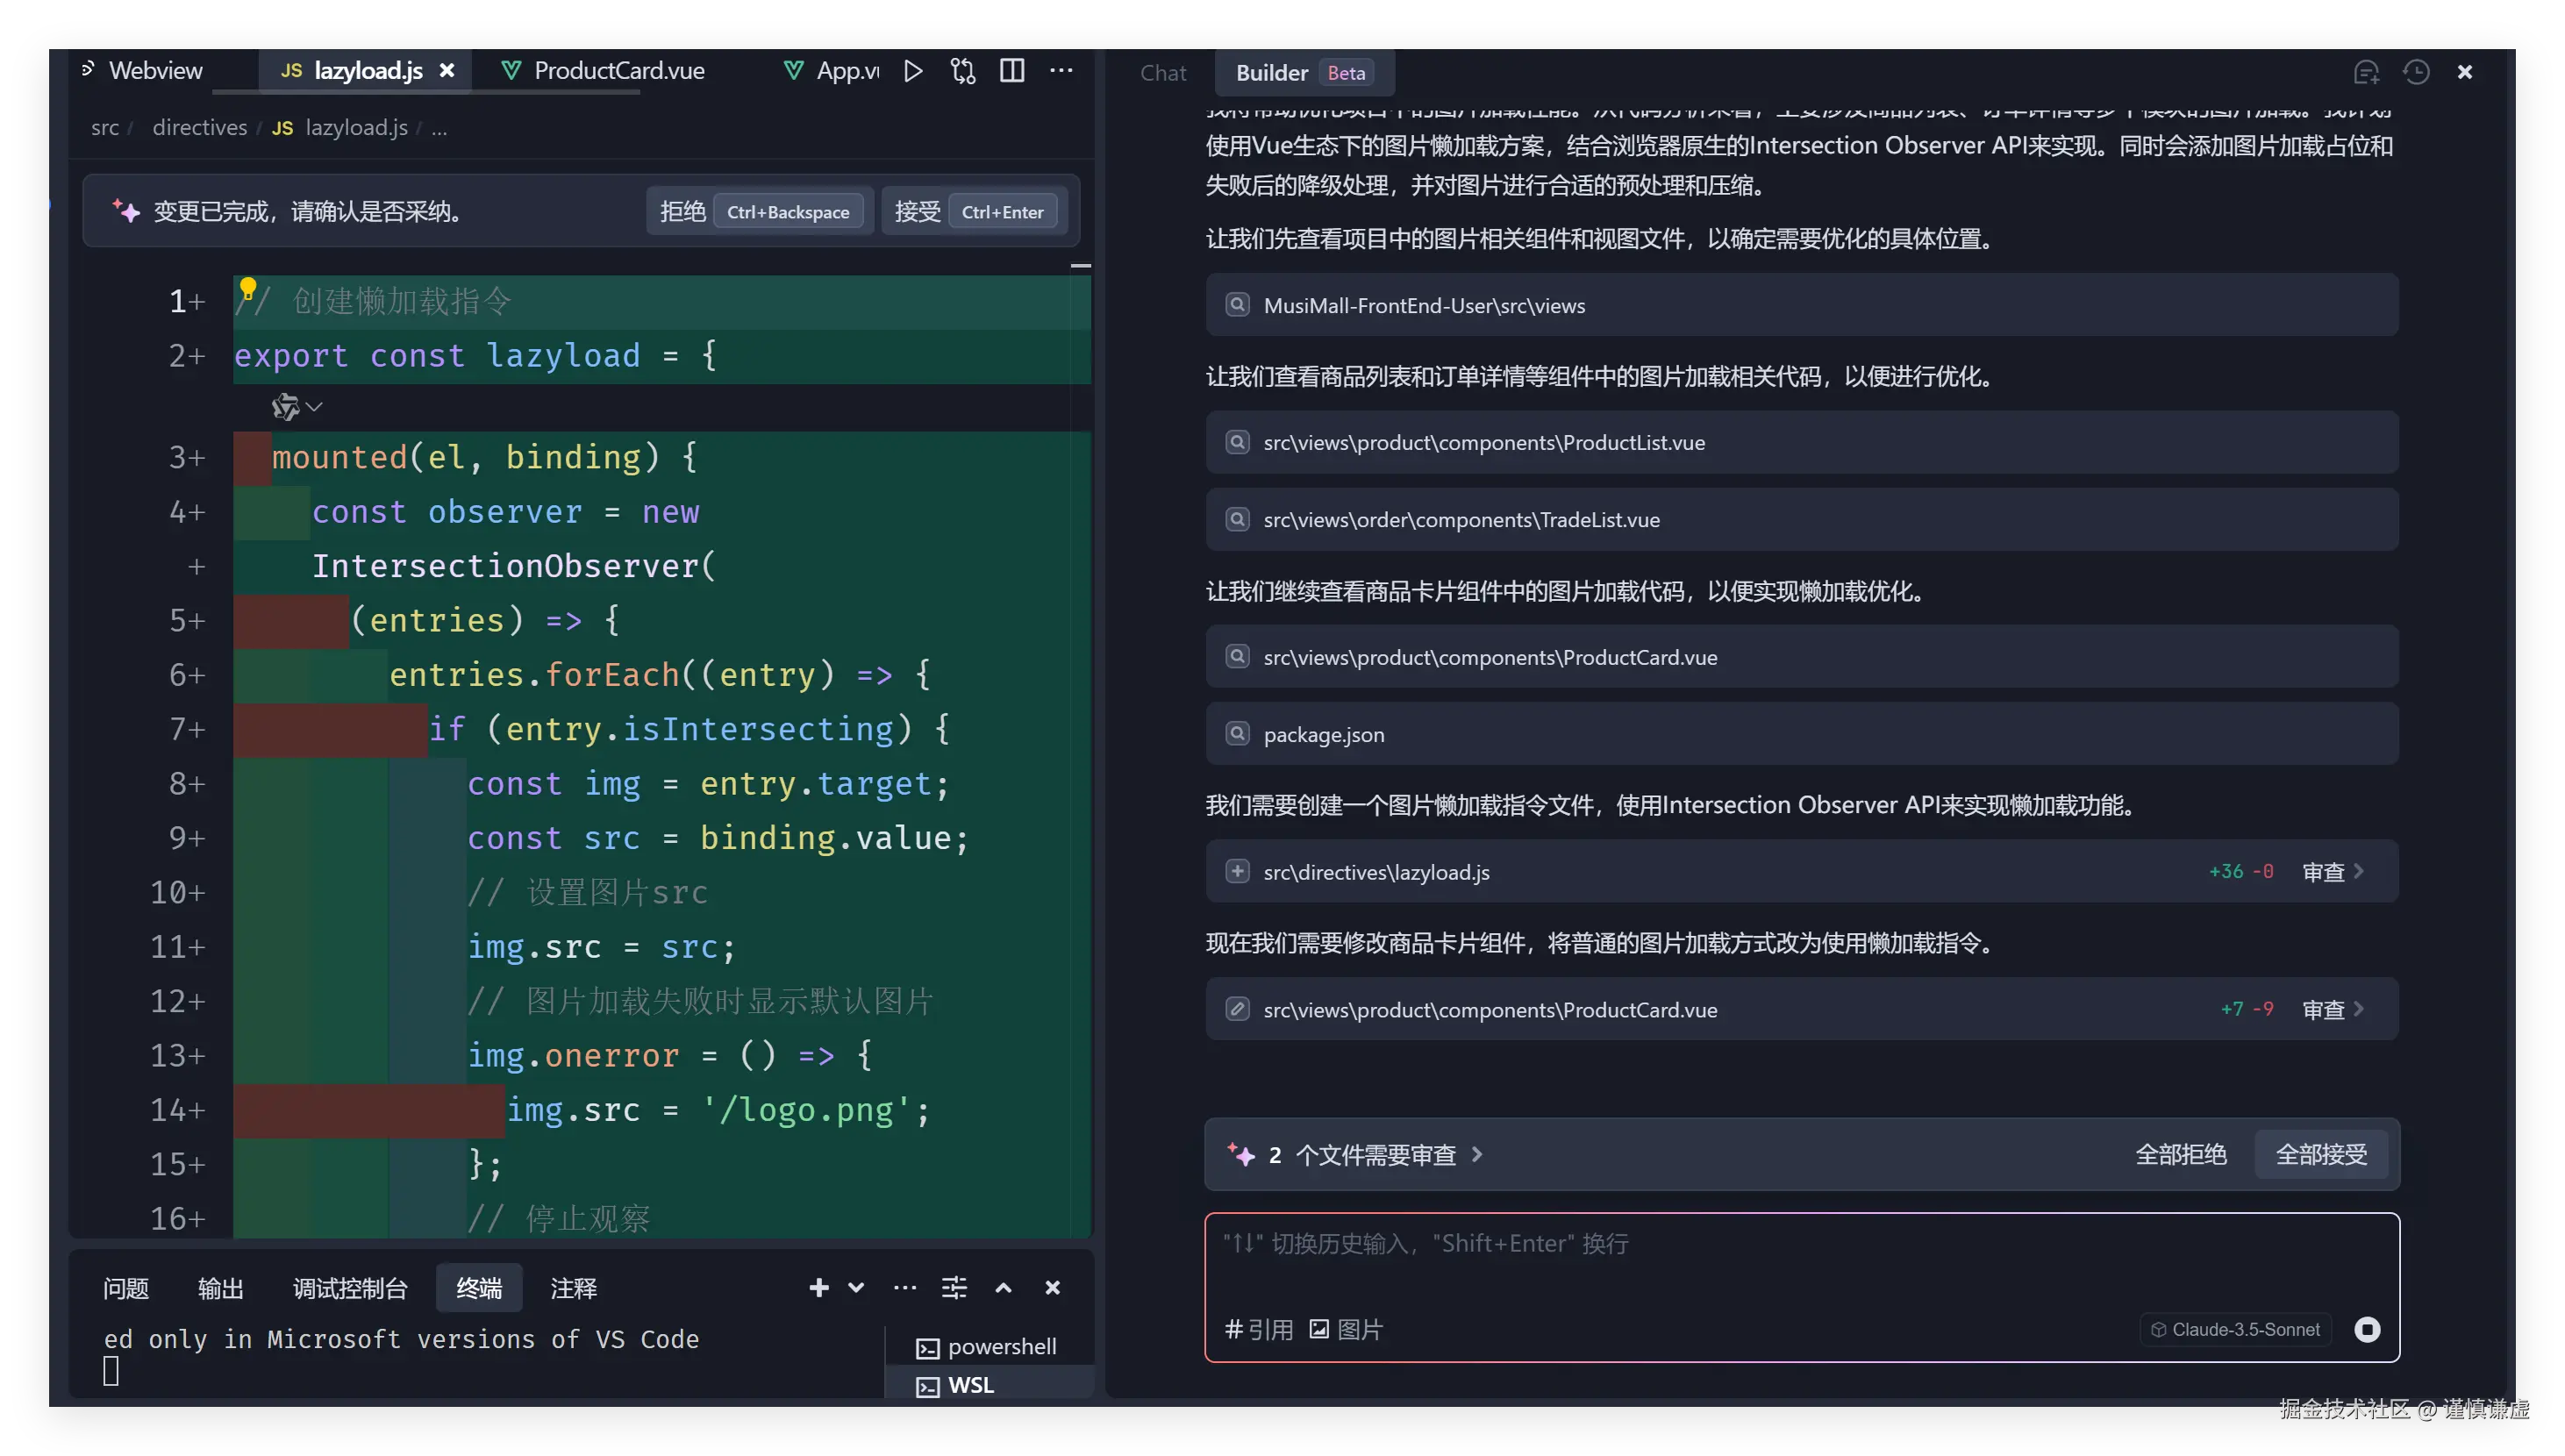Run the lazyload.js file with play icon
The image size is (2565, 1456).
912,71
